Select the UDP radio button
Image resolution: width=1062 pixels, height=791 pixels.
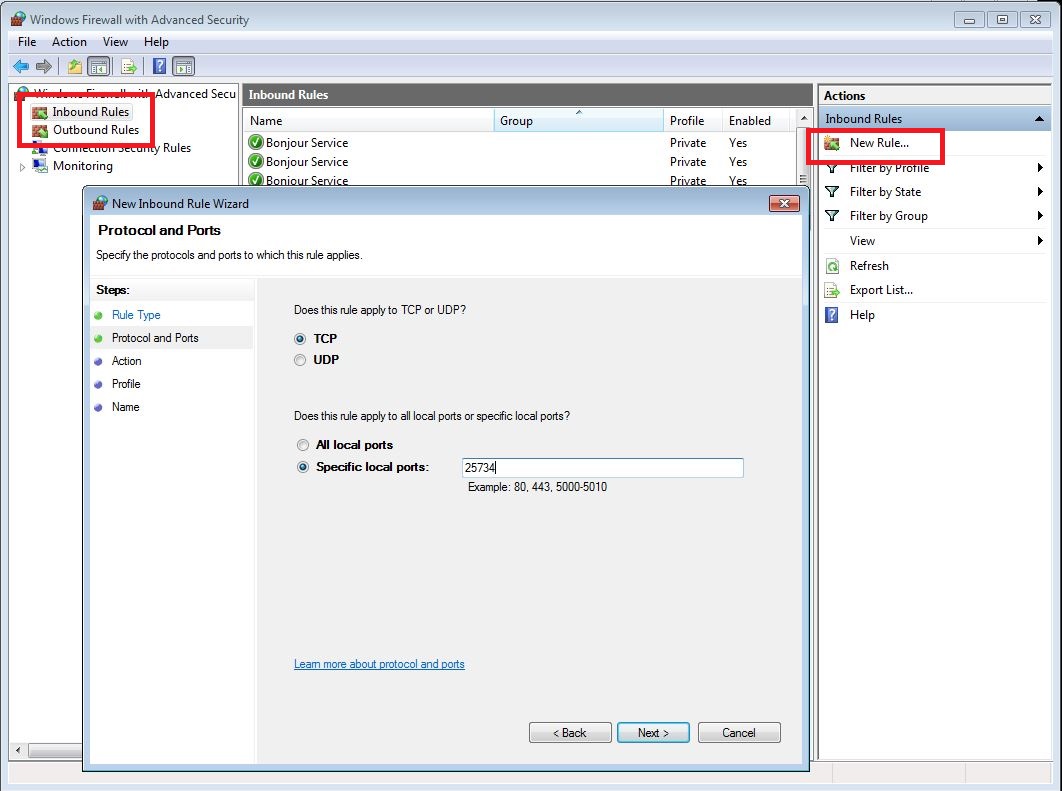[x=300, y=360]
